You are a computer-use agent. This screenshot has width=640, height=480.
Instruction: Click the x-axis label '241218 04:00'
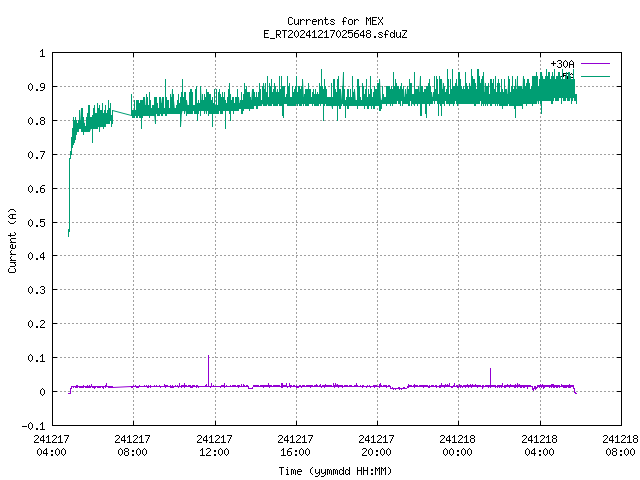coord(539,445)
